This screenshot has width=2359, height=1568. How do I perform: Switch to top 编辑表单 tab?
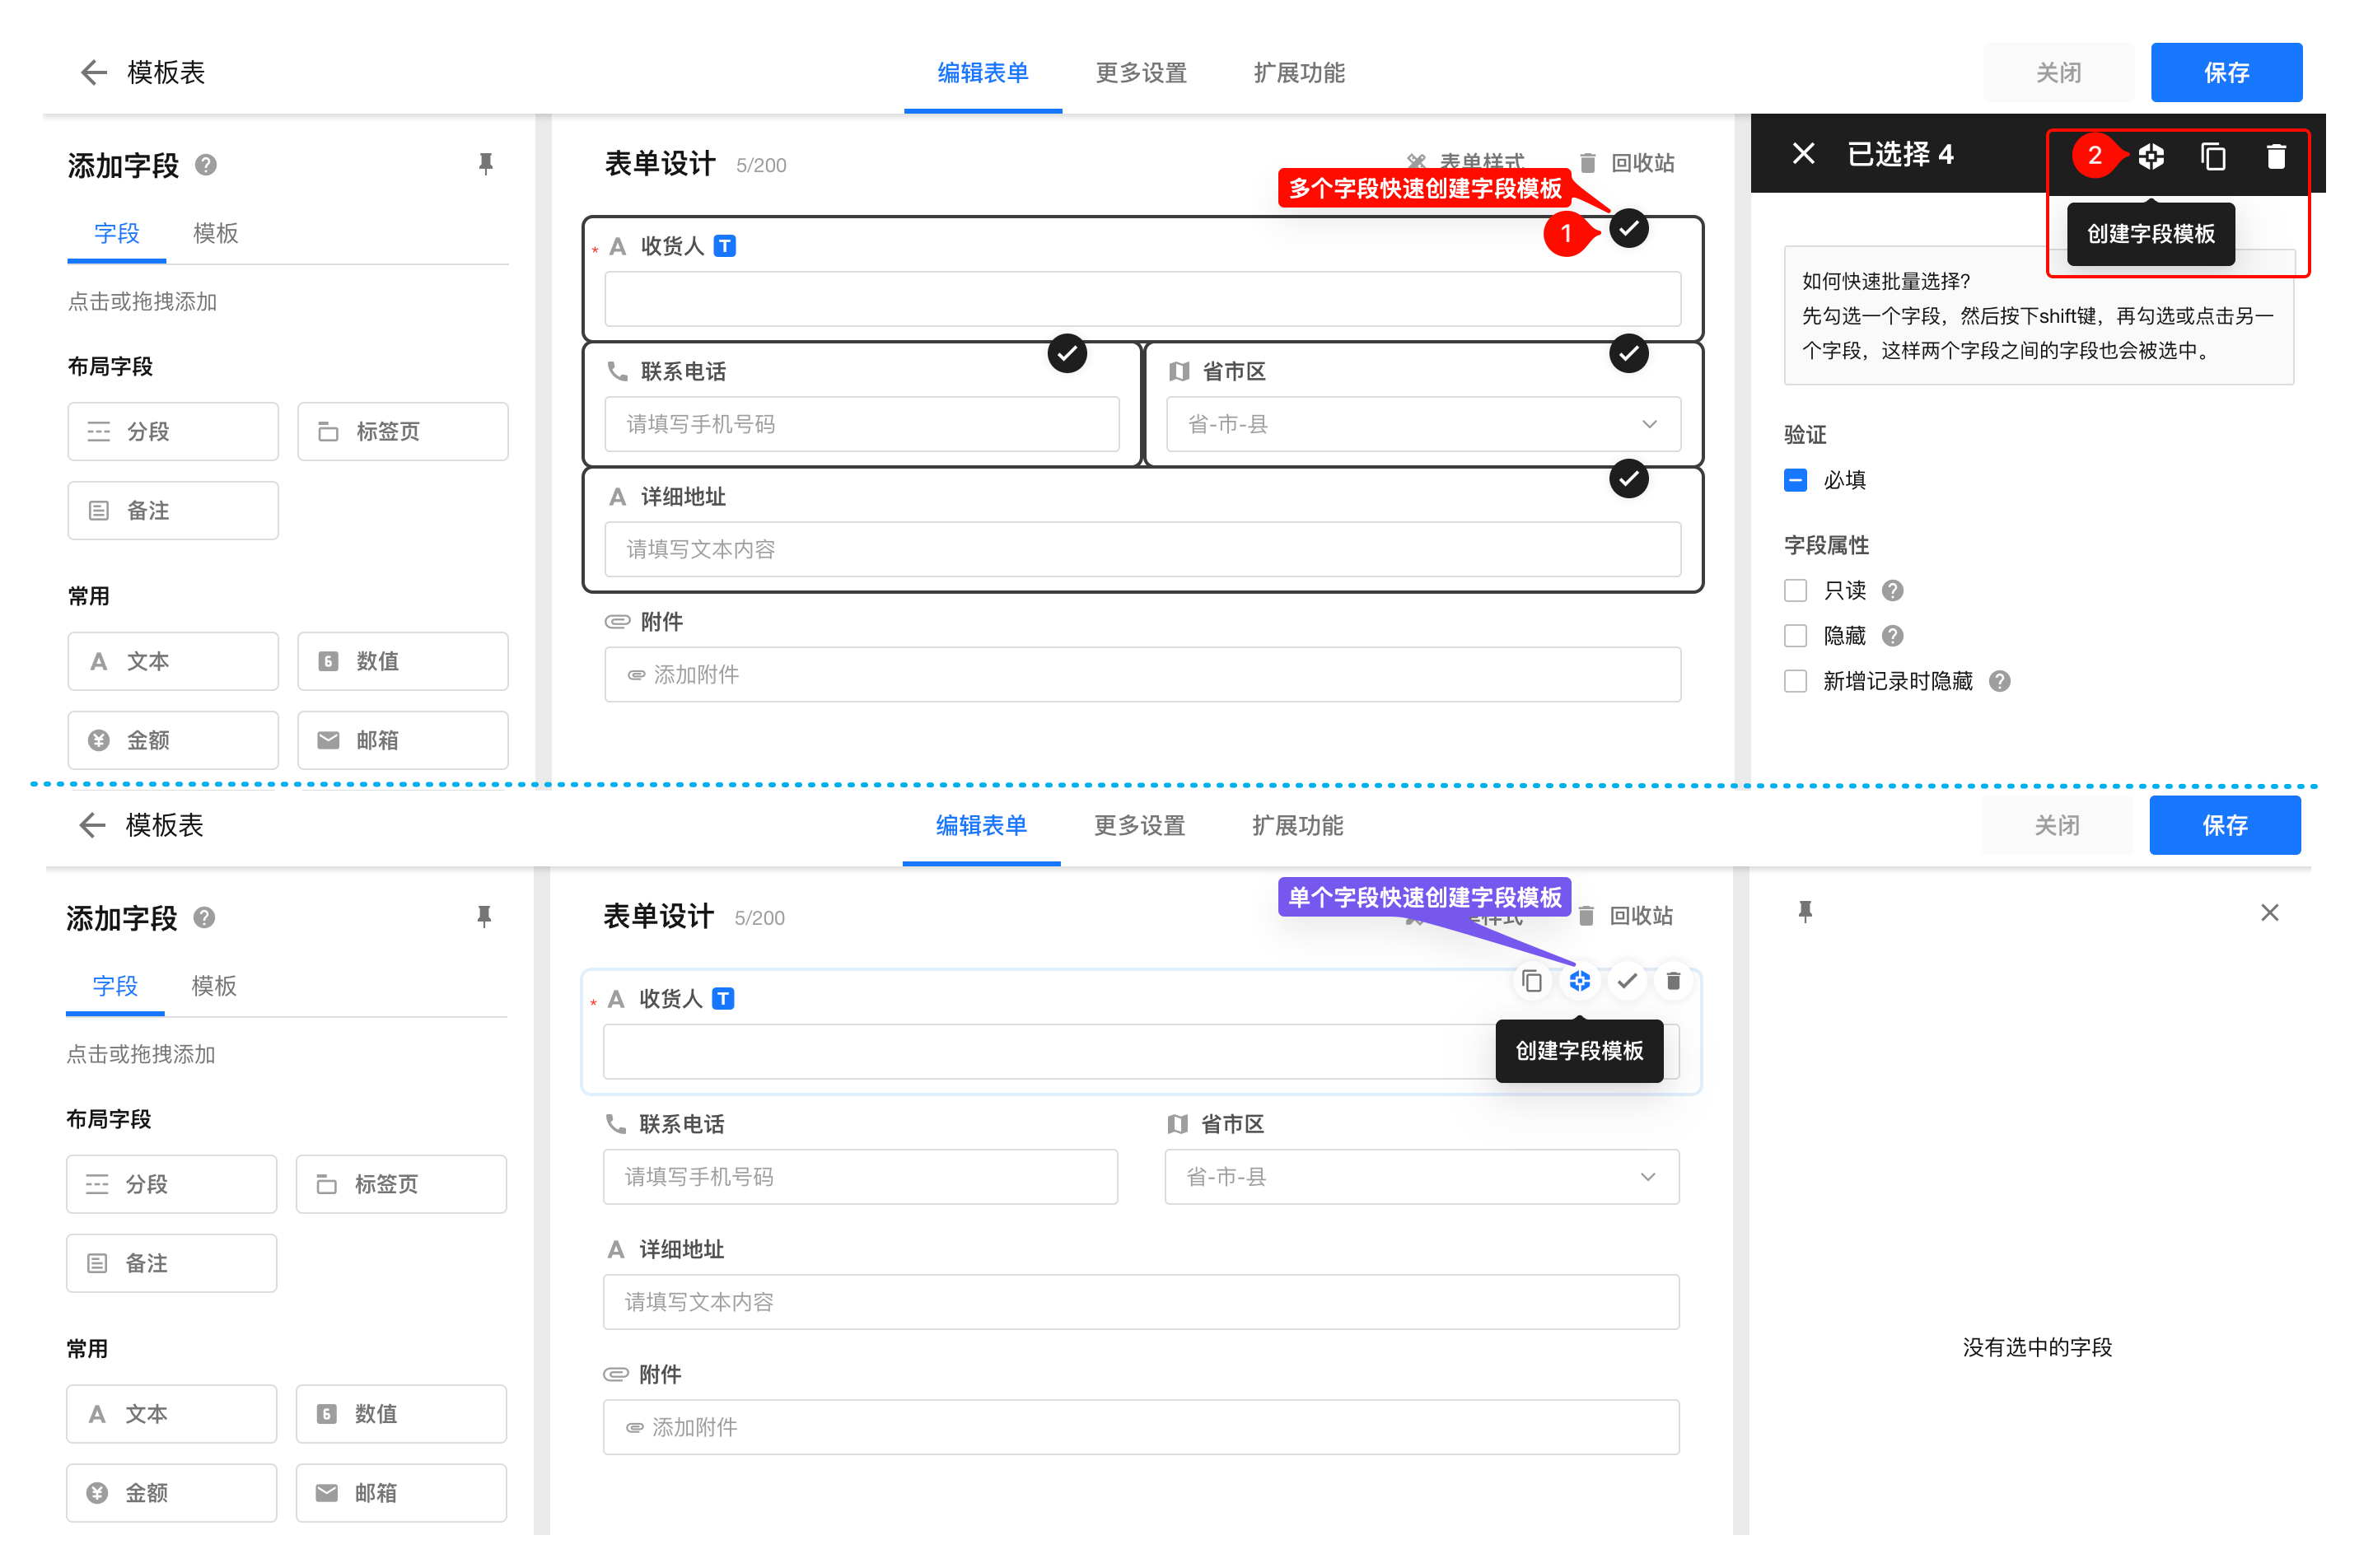pos(983,73)
